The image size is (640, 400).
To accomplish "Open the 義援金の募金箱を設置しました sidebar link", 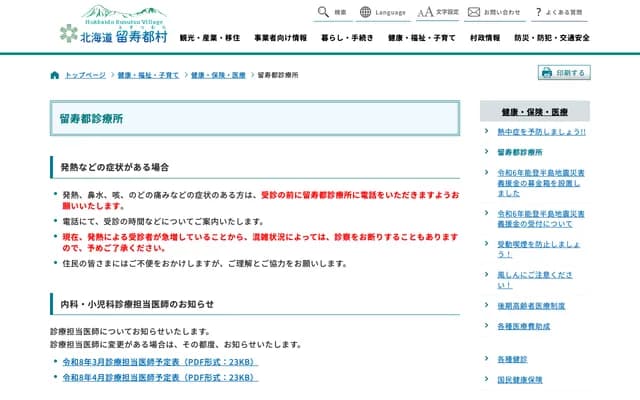I will 541,183.
